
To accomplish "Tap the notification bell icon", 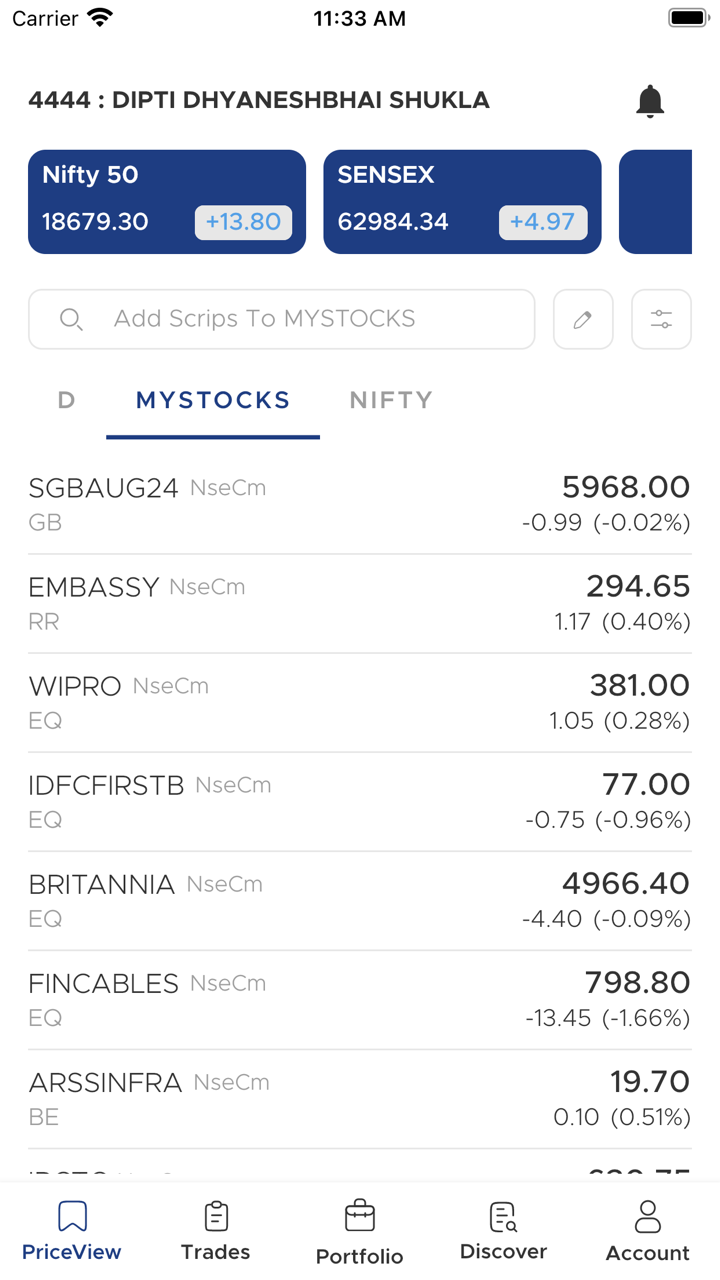I will pos(650,101).
